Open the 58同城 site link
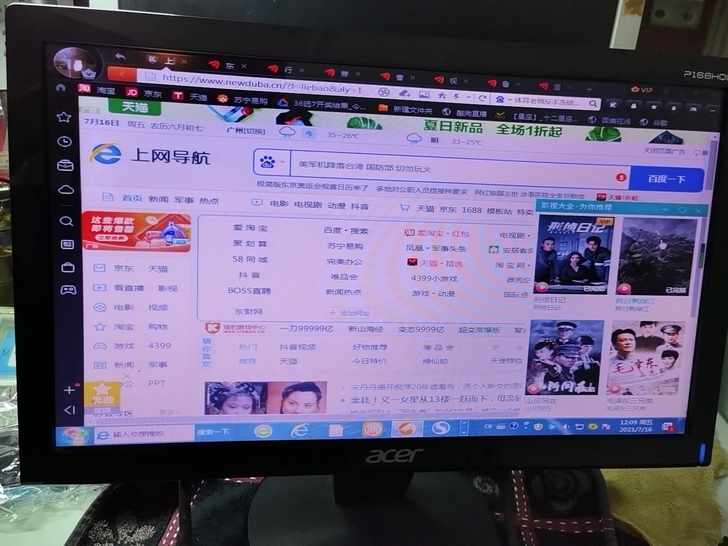 click(x=250, y=259)
